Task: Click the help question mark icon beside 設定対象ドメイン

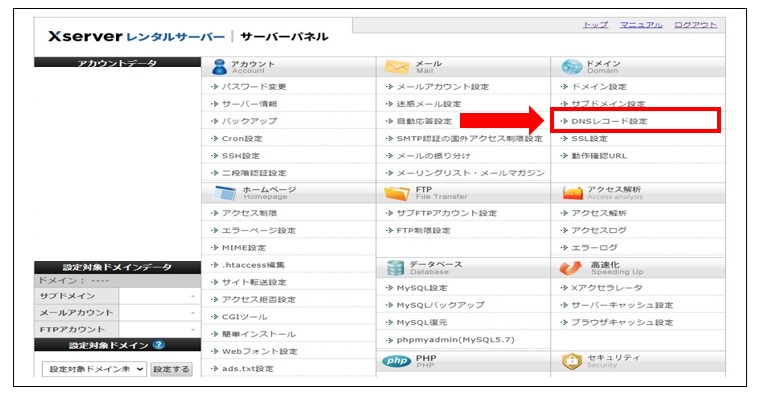Action: pyautogui.click(x=159, y=345)
